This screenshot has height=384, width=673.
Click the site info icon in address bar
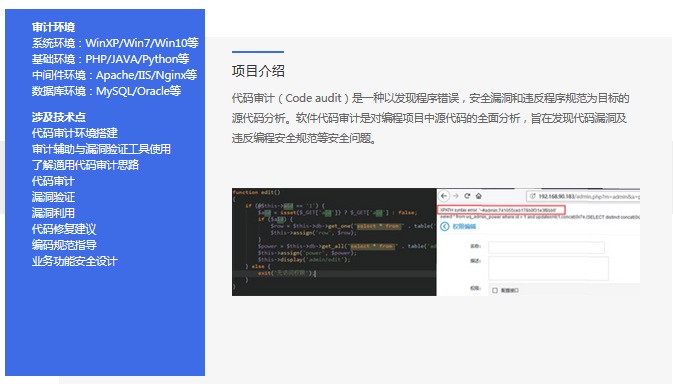(533, 197)
